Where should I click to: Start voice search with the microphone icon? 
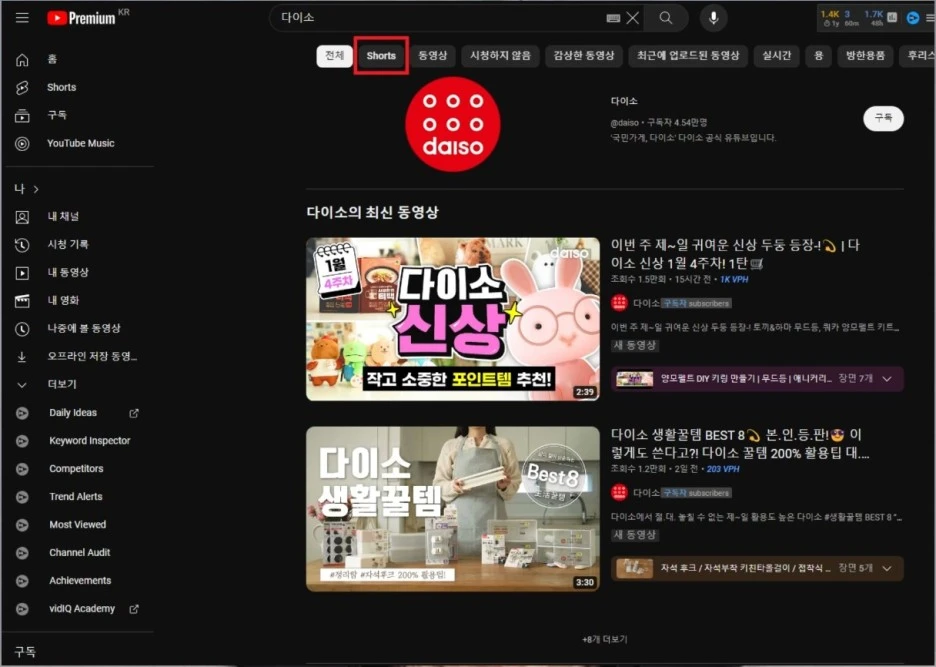pos(713,18)
